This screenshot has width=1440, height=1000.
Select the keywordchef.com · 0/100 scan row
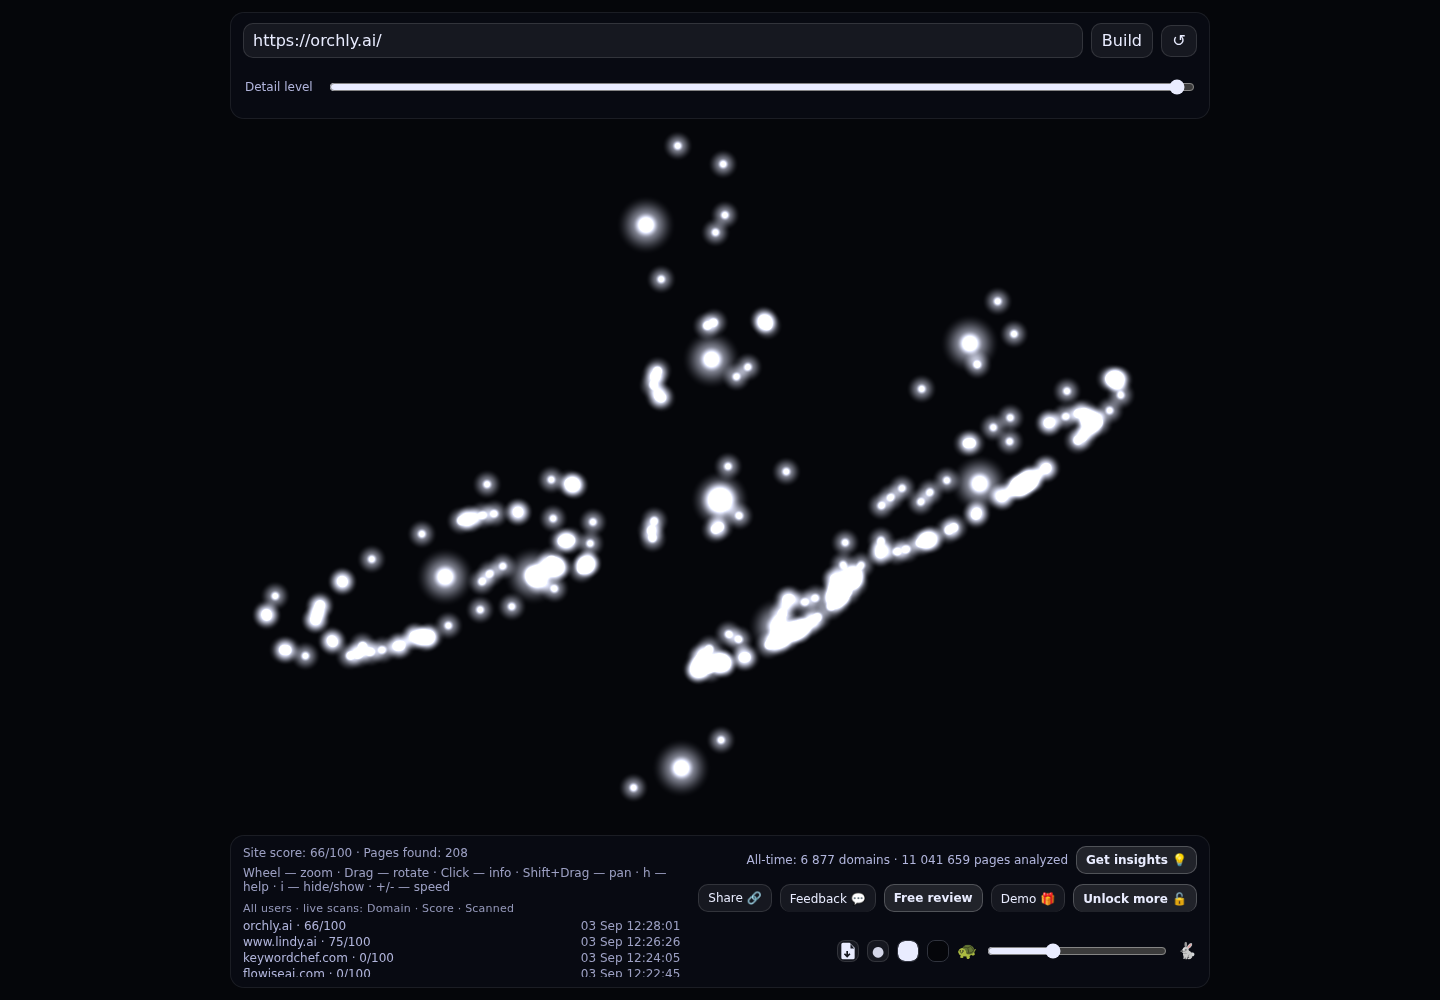coord(461,958)
